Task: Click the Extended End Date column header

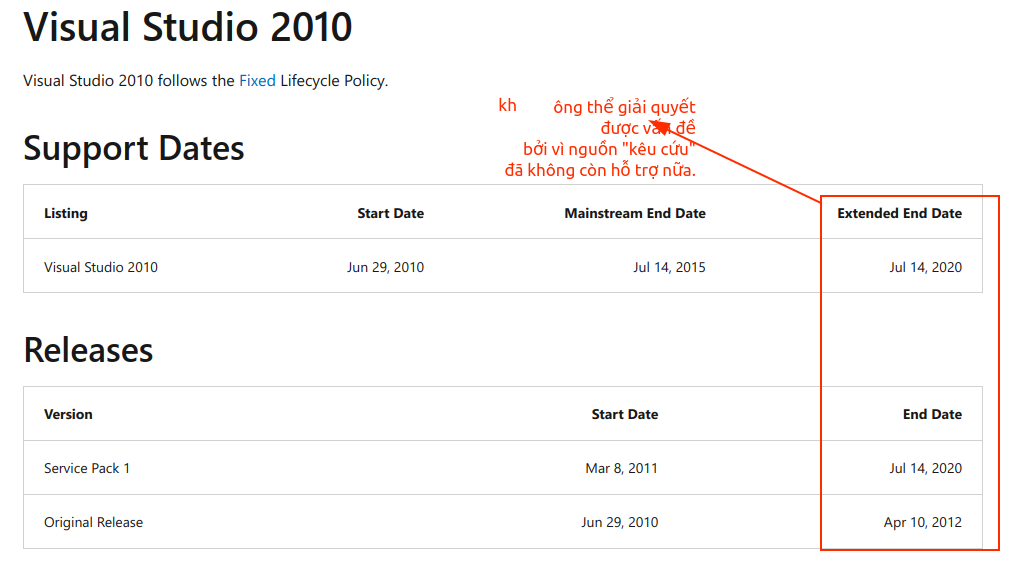Action: pos(899,213)
